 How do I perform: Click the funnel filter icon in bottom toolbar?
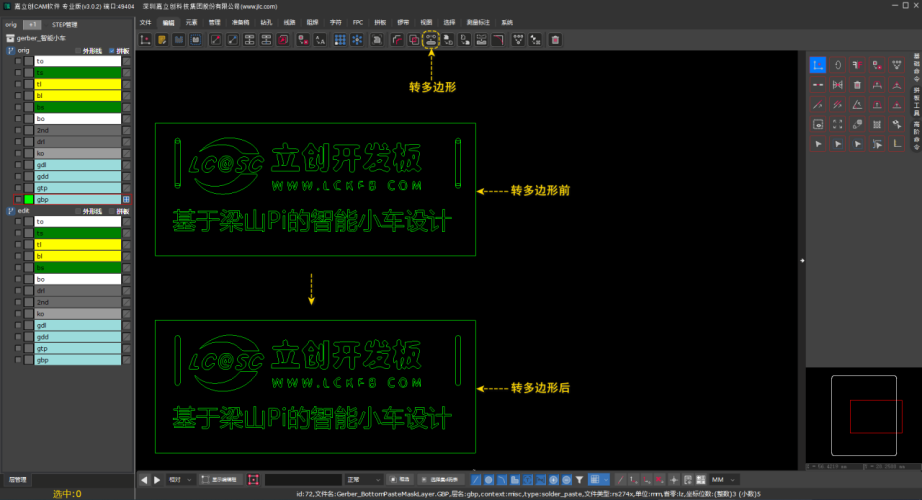tap(579, 480)
